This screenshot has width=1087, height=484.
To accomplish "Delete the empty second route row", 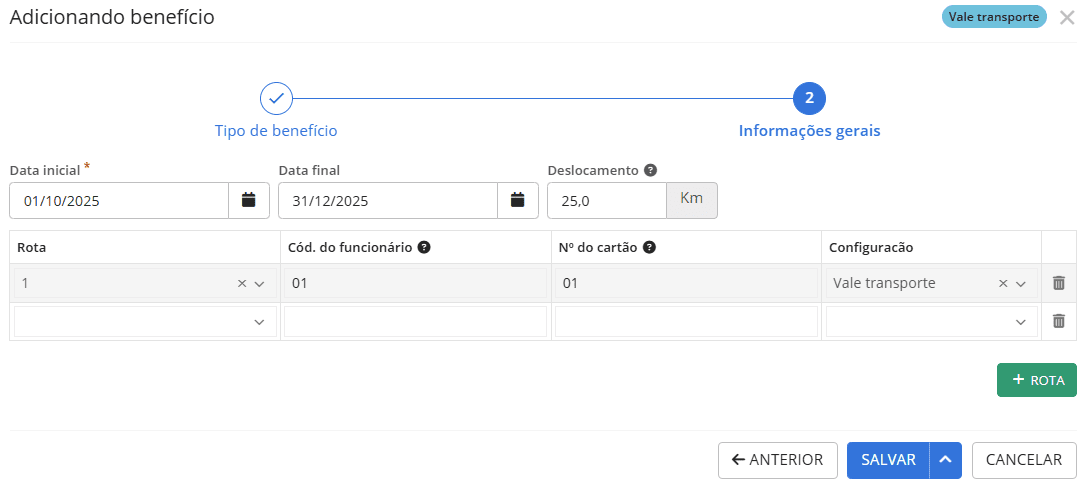I will click(x=1059, y=321).
